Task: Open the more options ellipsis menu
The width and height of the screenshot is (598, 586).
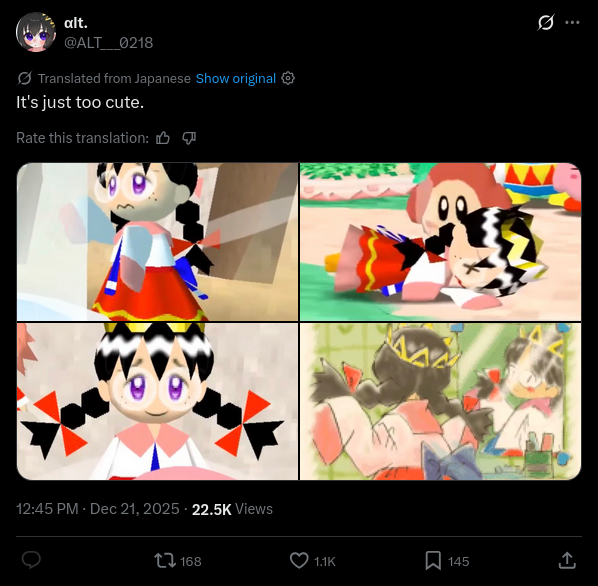Action: (572, 23)
